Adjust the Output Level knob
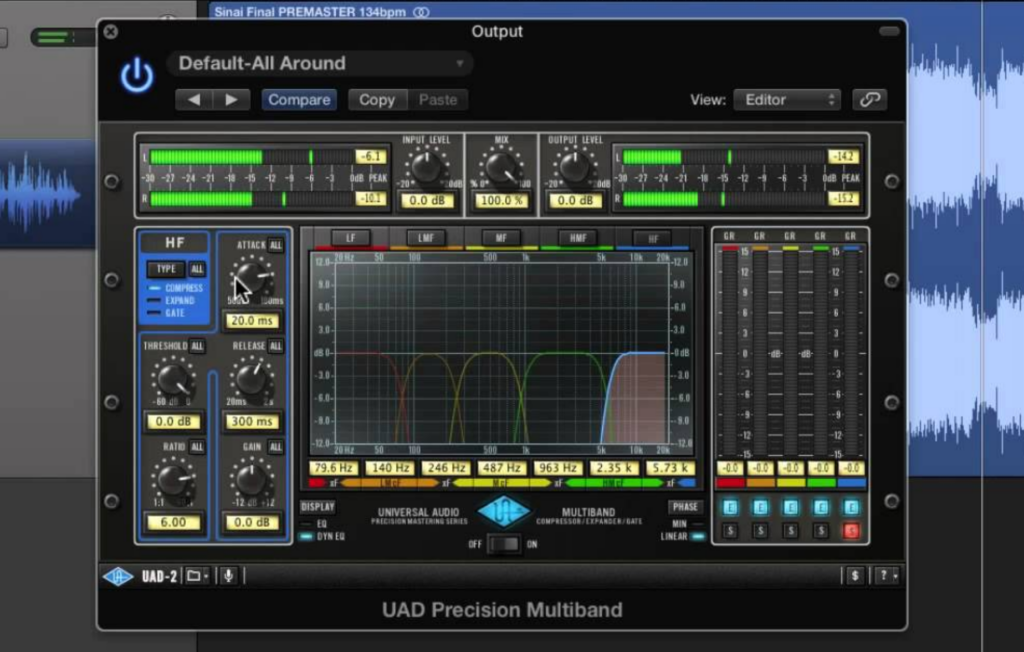This screenshot has width=1024, height=652. tap(575, 167)
